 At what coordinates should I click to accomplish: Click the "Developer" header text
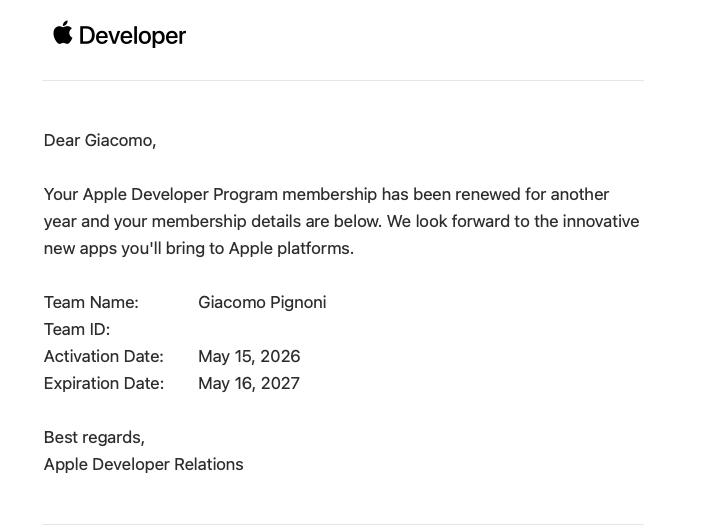[132, 36]
